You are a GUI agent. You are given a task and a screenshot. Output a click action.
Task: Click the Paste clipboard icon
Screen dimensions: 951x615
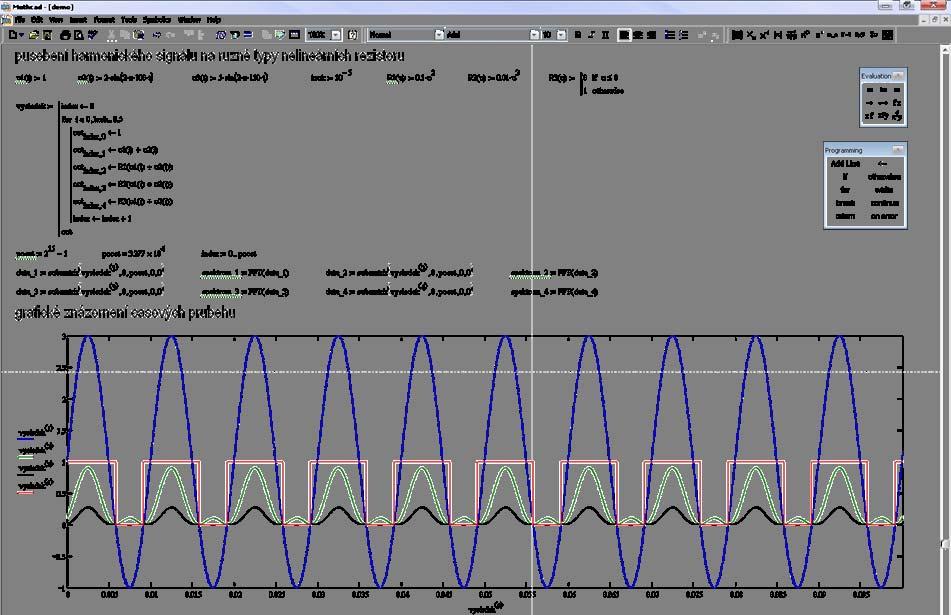(x=138, y=35)
